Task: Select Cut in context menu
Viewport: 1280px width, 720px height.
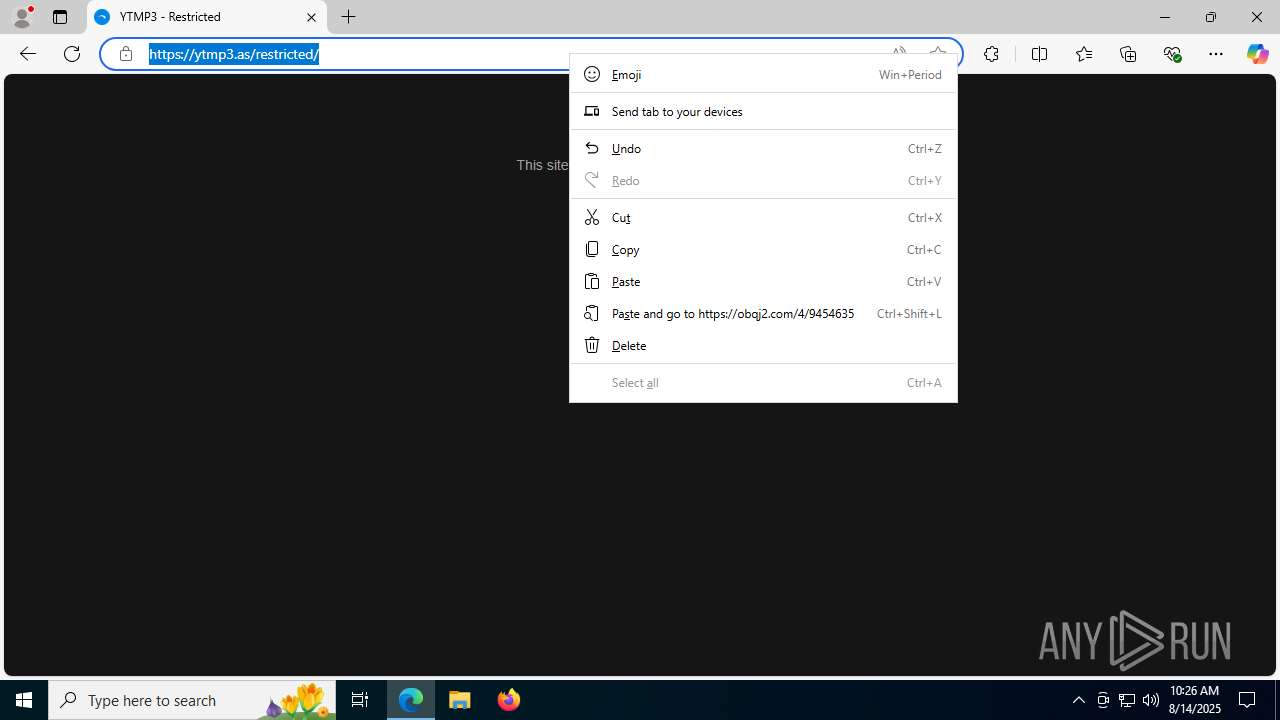Action: coord(763,217)
